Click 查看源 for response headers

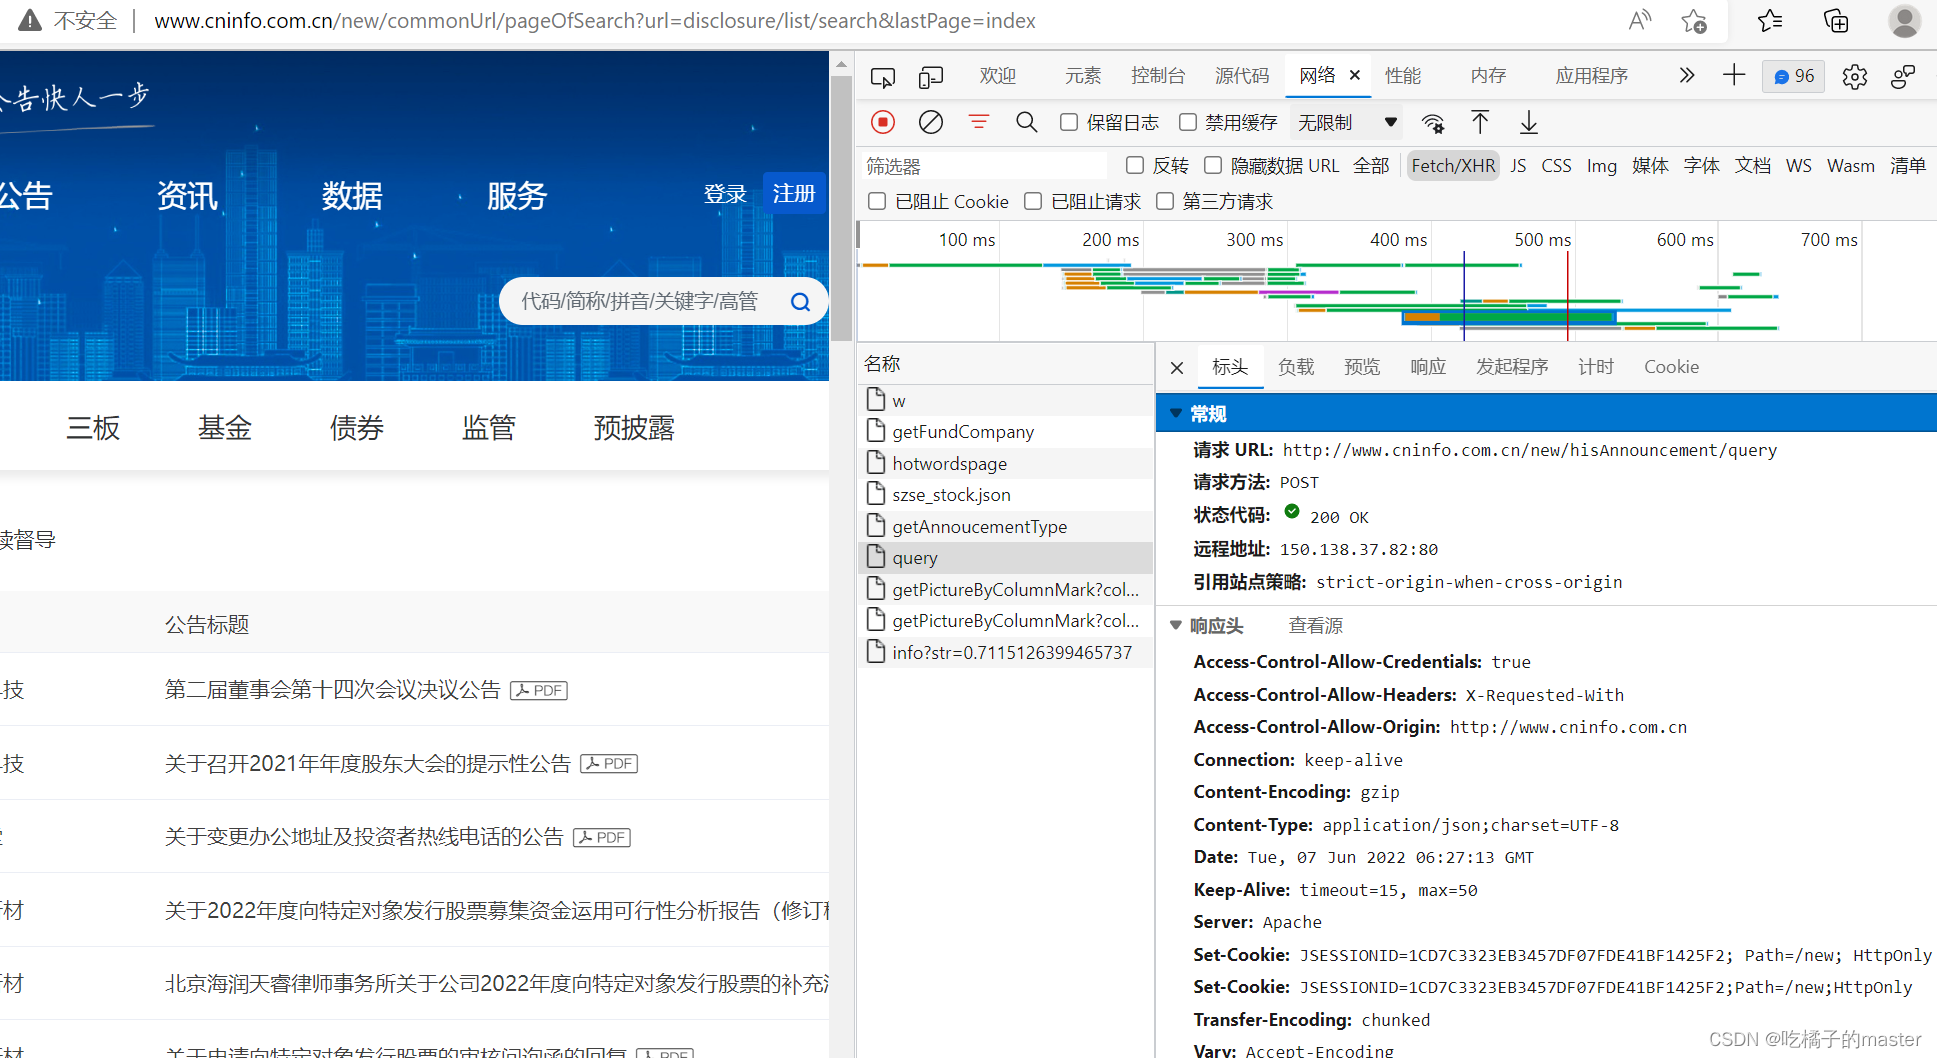tap(1315, 626)
